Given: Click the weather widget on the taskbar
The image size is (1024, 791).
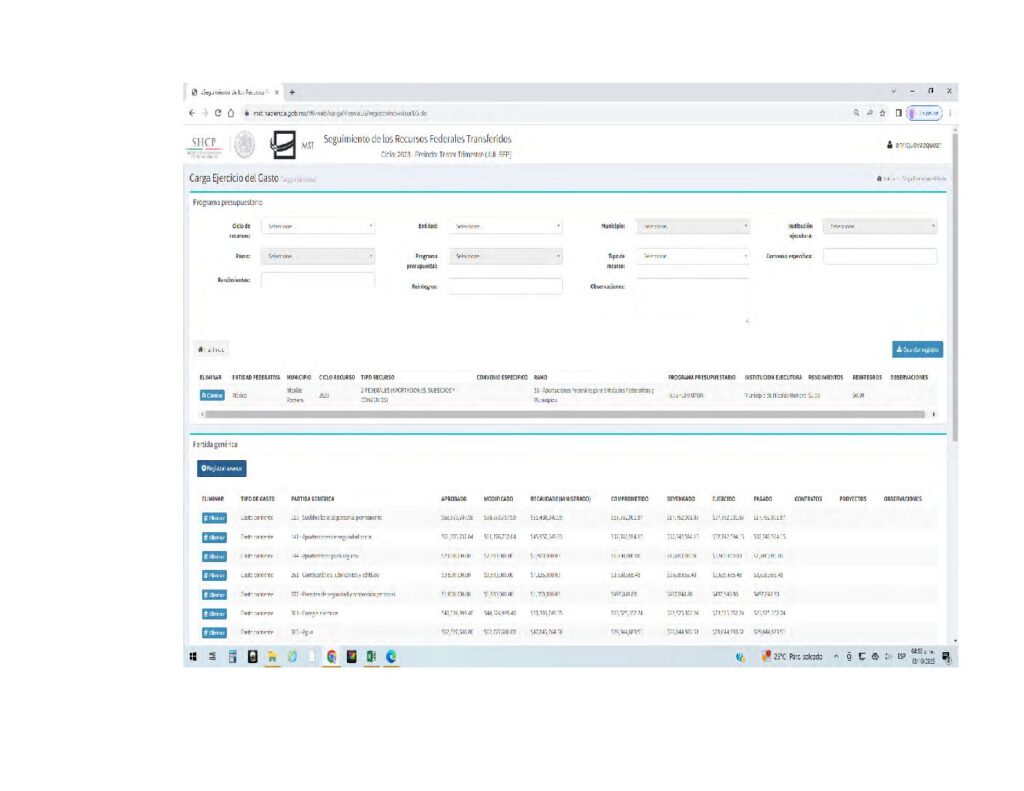Looking at the screenshot, I should click(x=792, y=656).
